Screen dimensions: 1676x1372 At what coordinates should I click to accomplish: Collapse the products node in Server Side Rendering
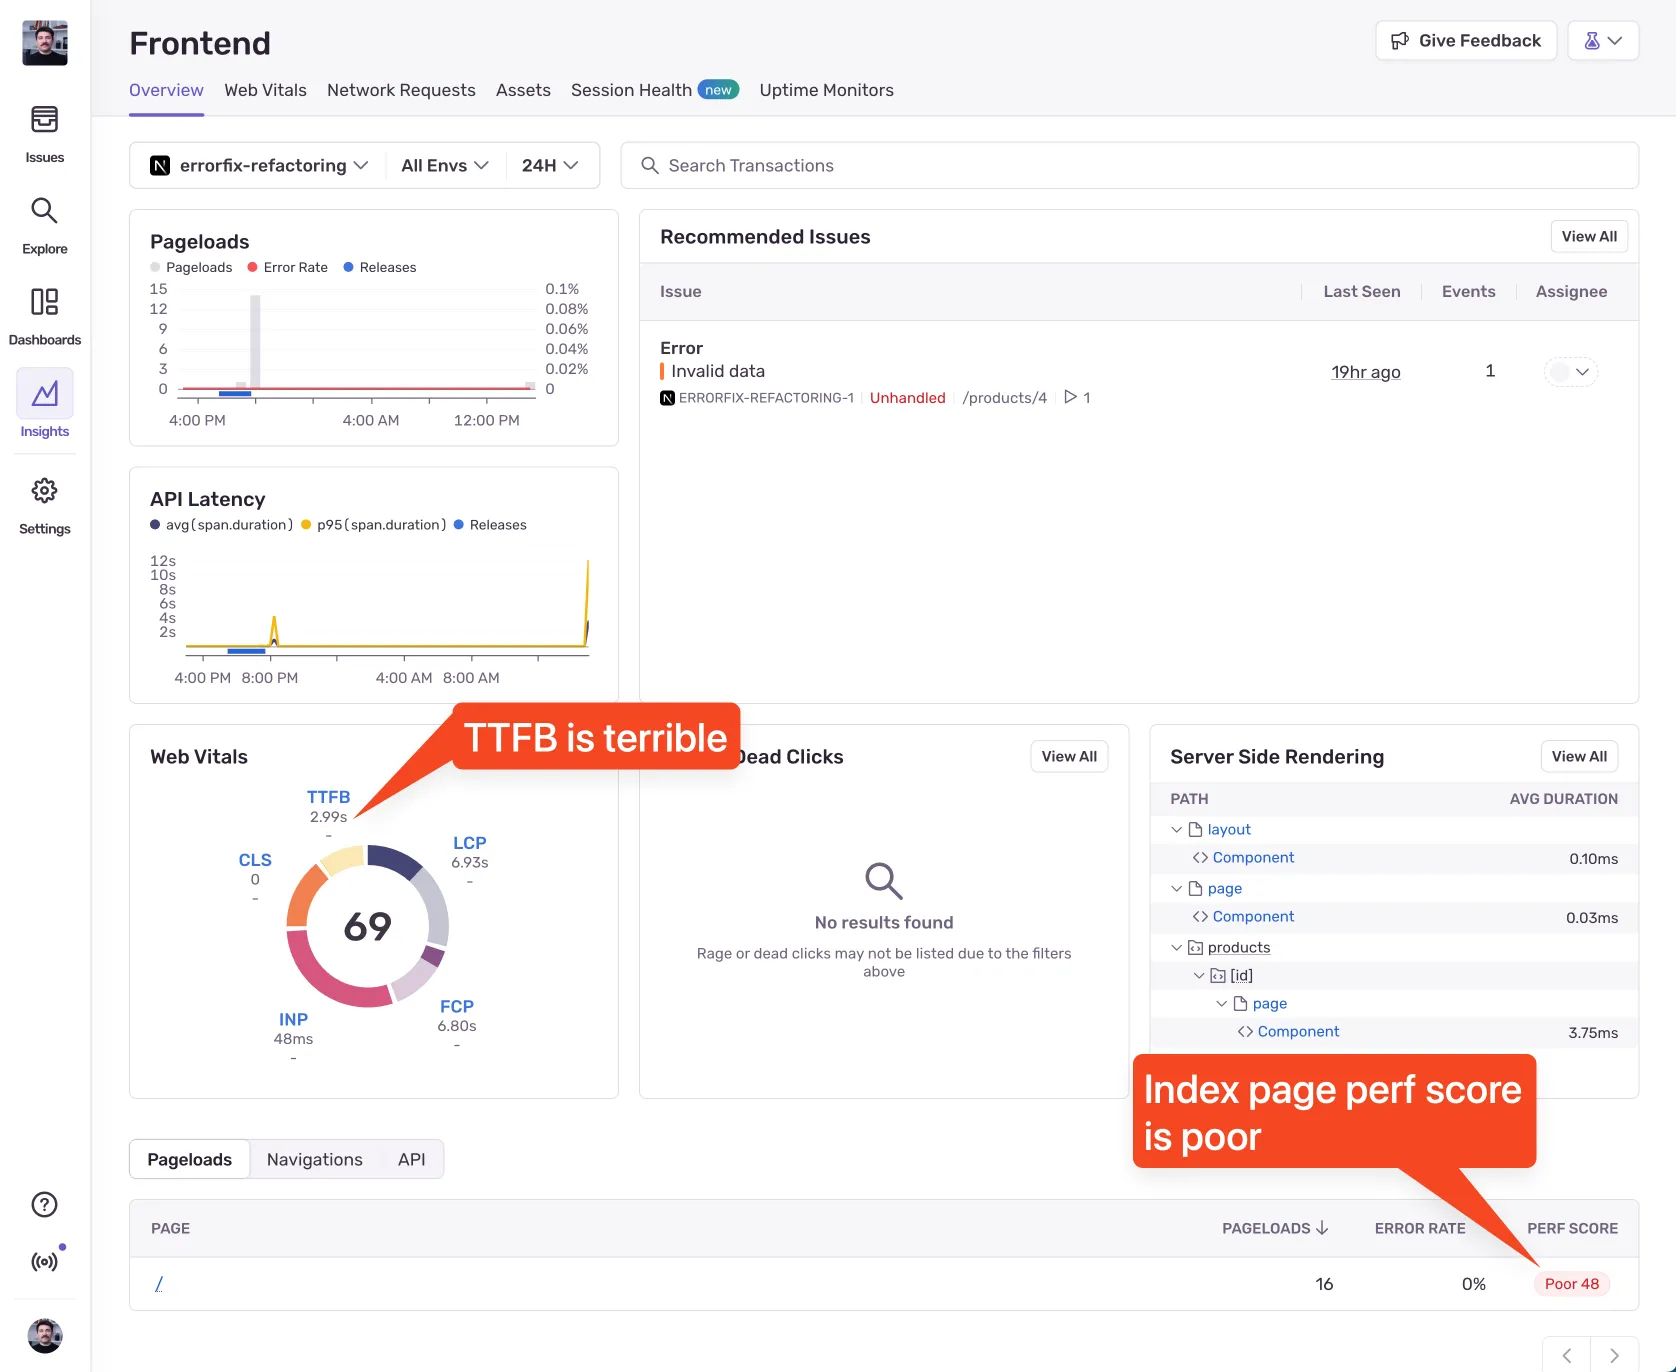(1176, 947)
